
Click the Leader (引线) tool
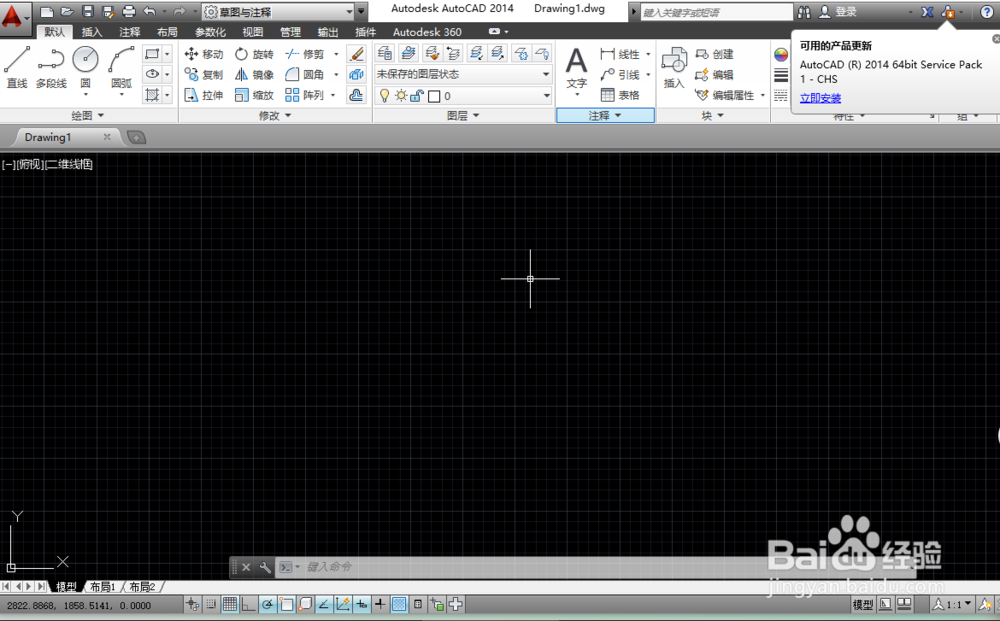pyautogui.click(x=620, y=75)
